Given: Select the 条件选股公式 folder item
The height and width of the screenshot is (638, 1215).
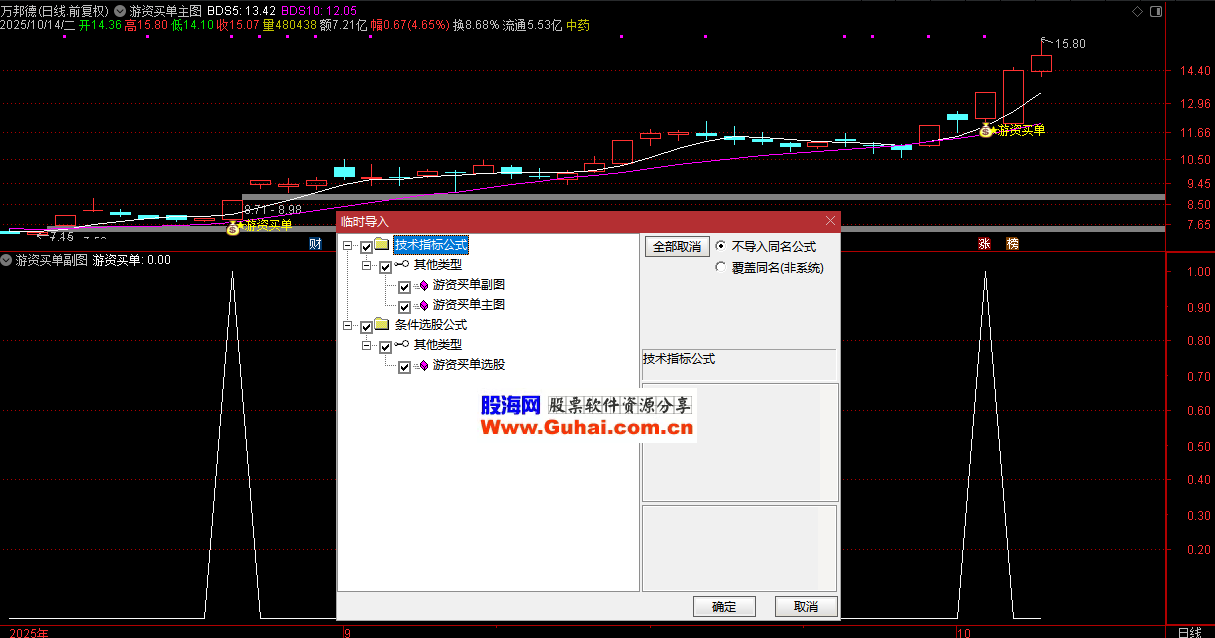Looking at the screenshot, I should [x=430, y=325].
